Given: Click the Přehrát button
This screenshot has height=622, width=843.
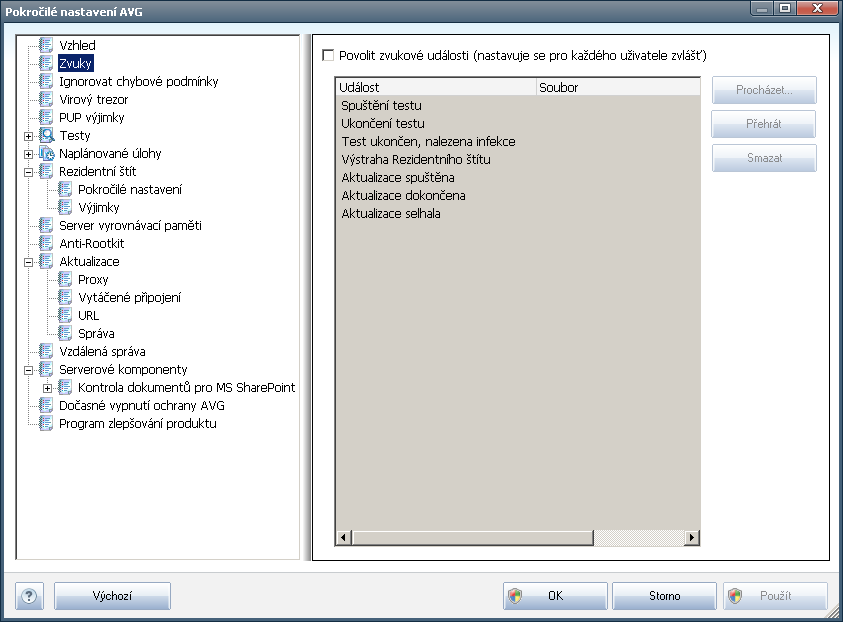Looking at the screenshot, I should pos(763,124).
